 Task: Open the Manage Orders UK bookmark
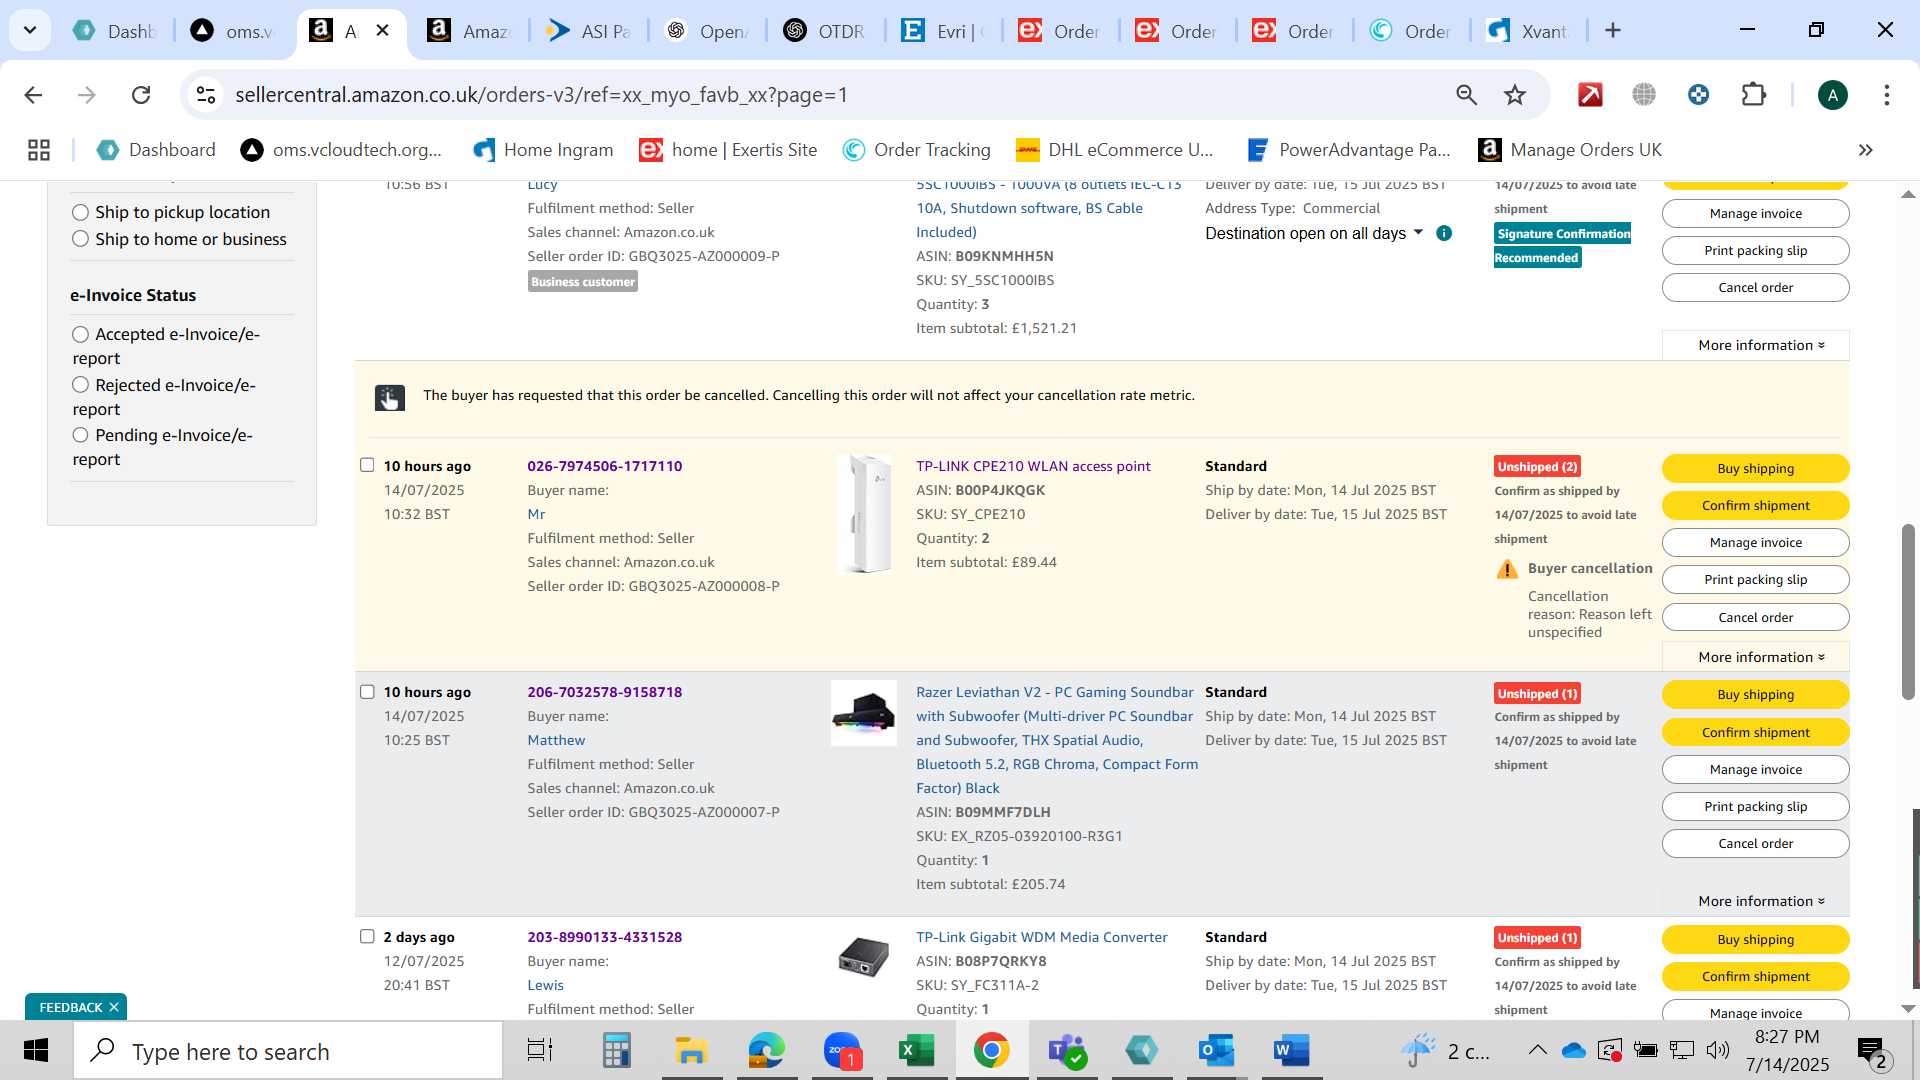click(1570, 150)
